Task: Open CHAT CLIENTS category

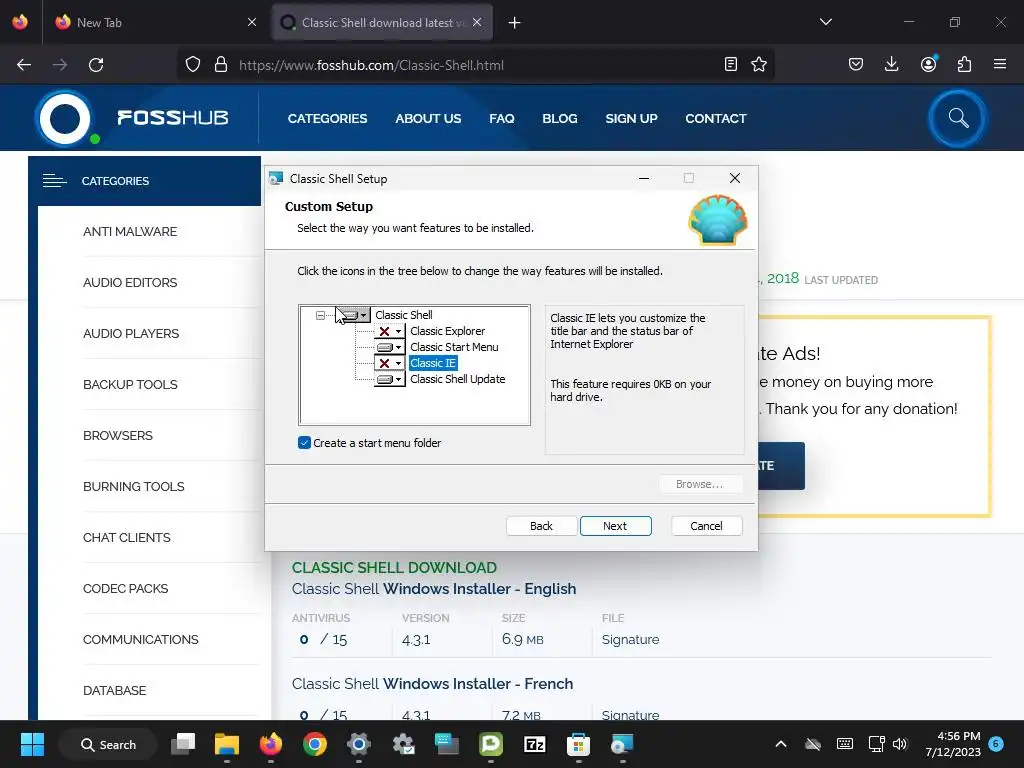Action: 127,537
